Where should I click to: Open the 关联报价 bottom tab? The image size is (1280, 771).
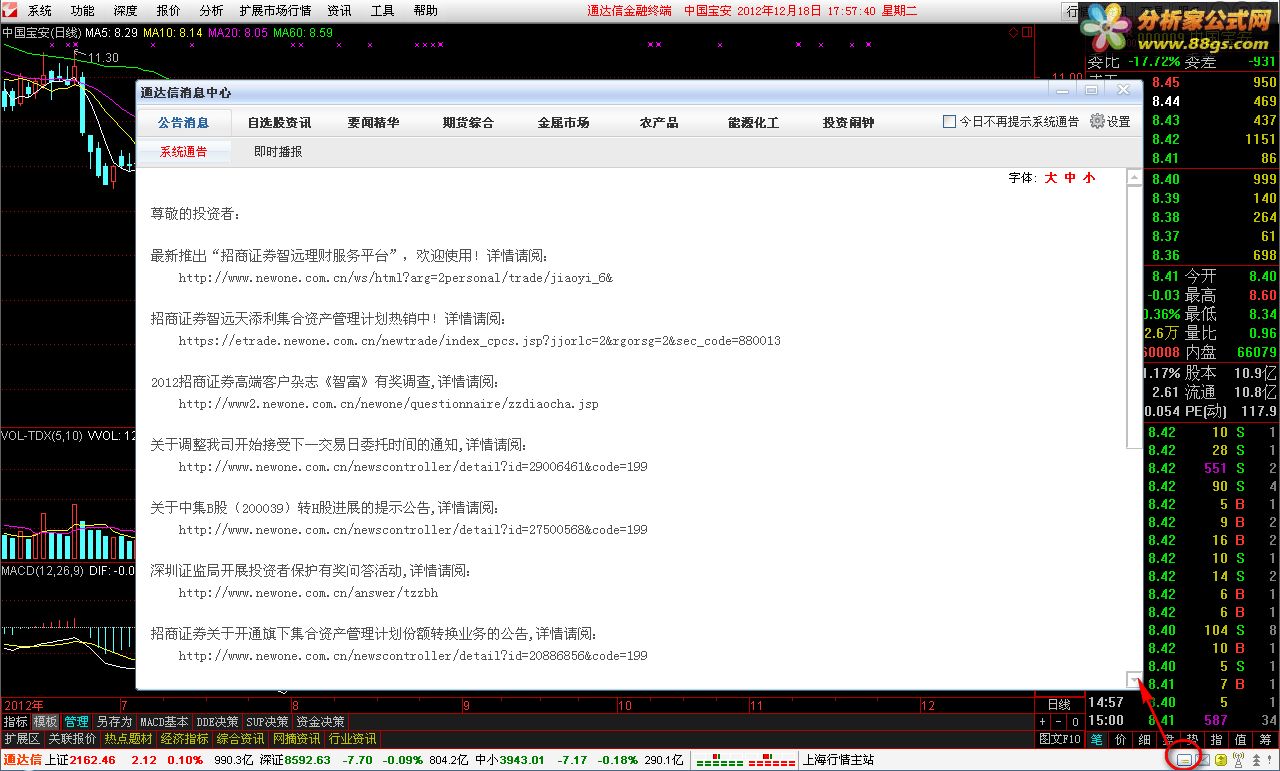72,739
